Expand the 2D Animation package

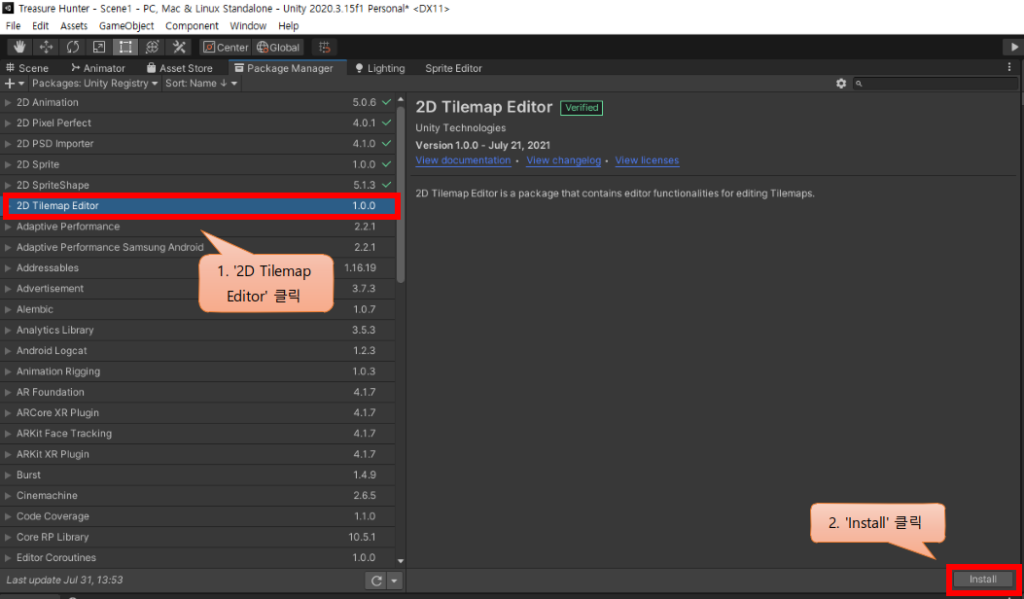coord(8,103)
